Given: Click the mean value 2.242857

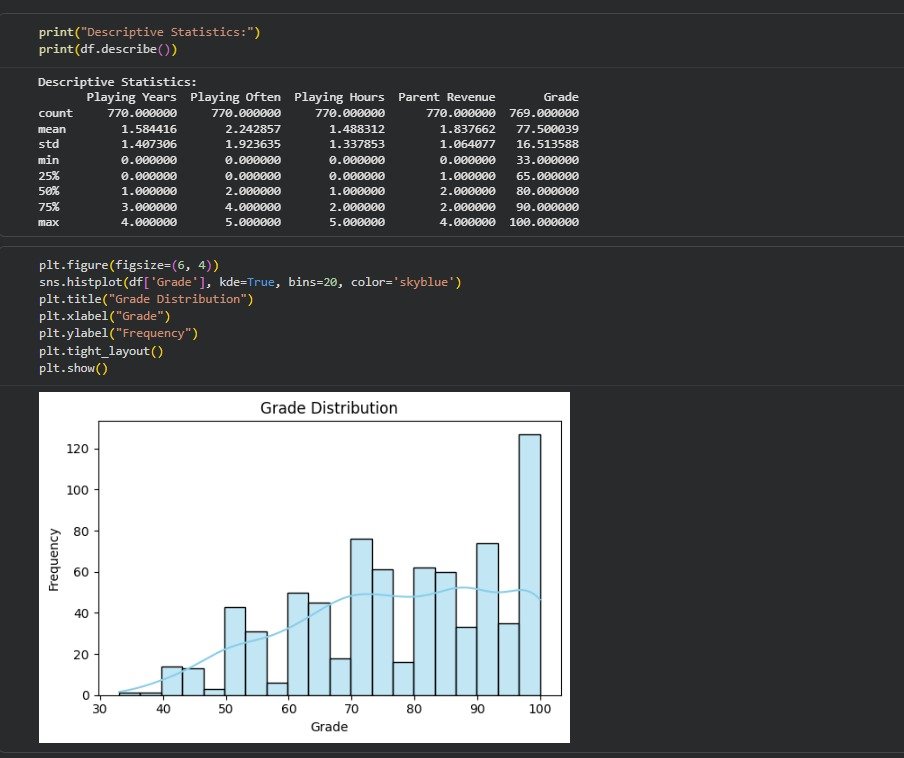Looking at the screenshot, I should click(x=253, y=129).
